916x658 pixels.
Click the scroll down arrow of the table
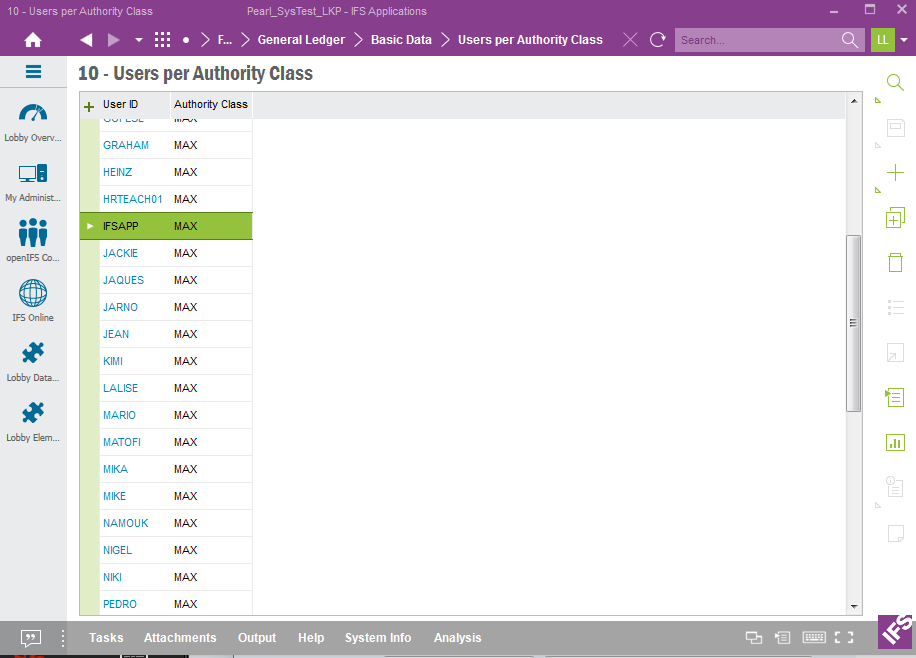(854, 607)
